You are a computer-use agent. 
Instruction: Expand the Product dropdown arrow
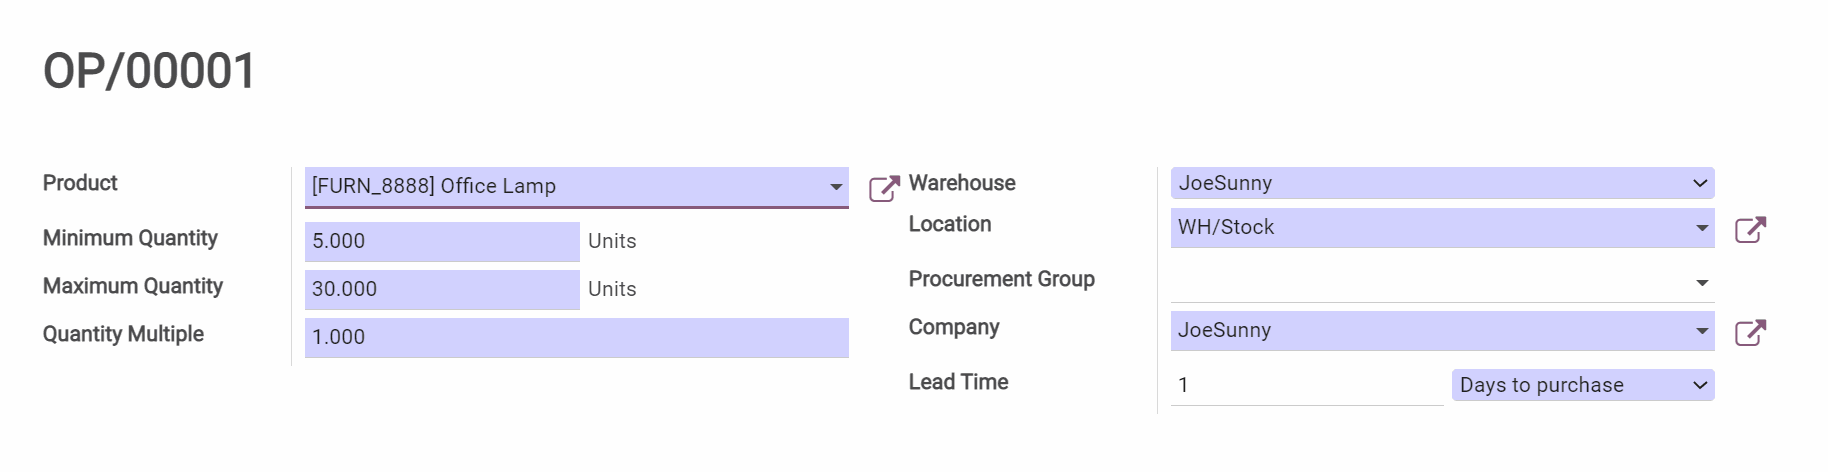tap(835, 187)
